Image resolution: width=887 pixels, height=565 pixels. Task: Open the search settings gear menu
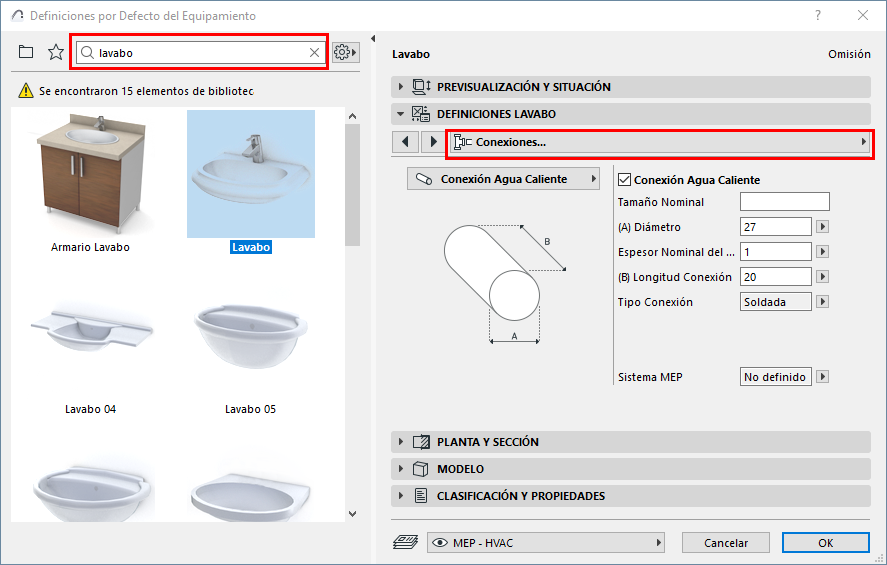pyautogui.click(x=346, y=52)
